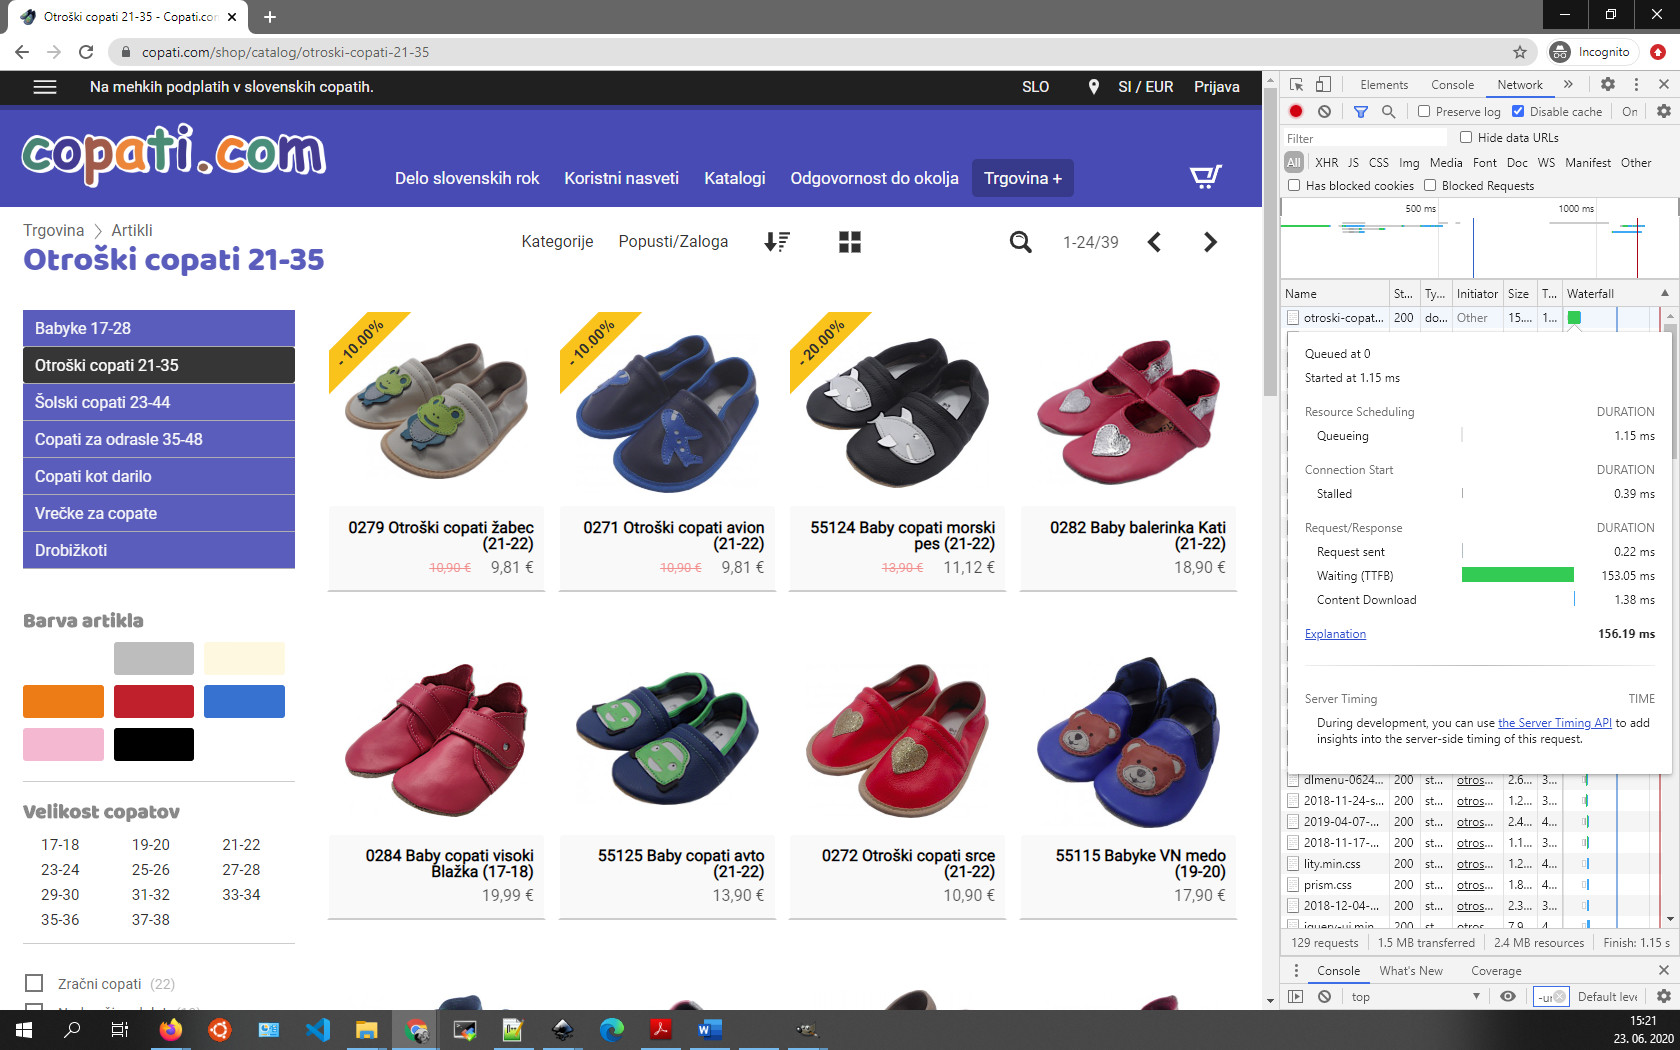Open the SI / EUR region selector
Screen dimensions: 1680x1050
[x=1145, y=87]
